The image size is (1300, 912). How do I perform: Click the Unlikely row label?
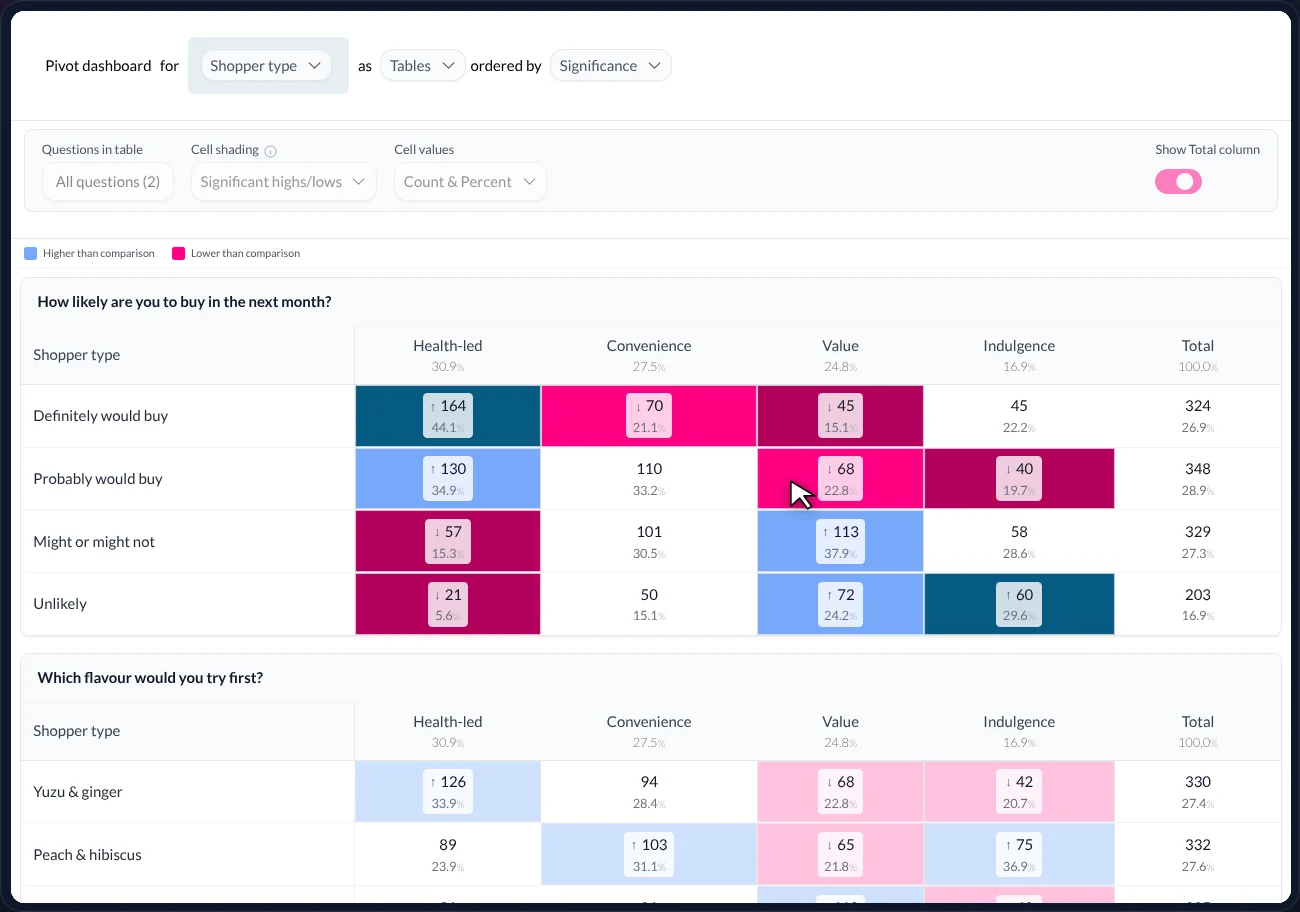pos(60,604)
